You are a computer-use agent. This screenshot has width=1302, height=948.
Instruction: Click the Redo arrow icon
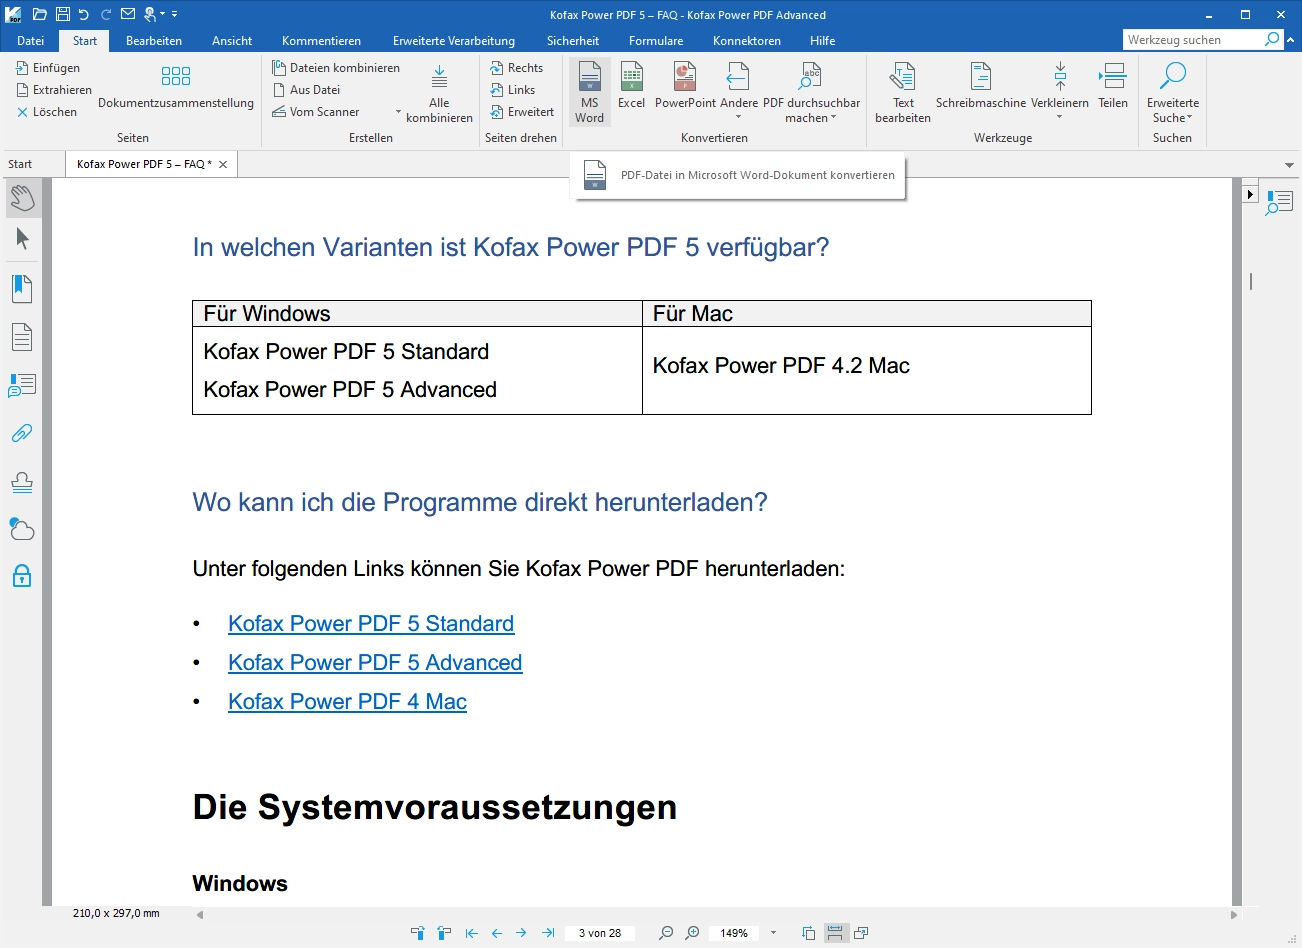106,14
